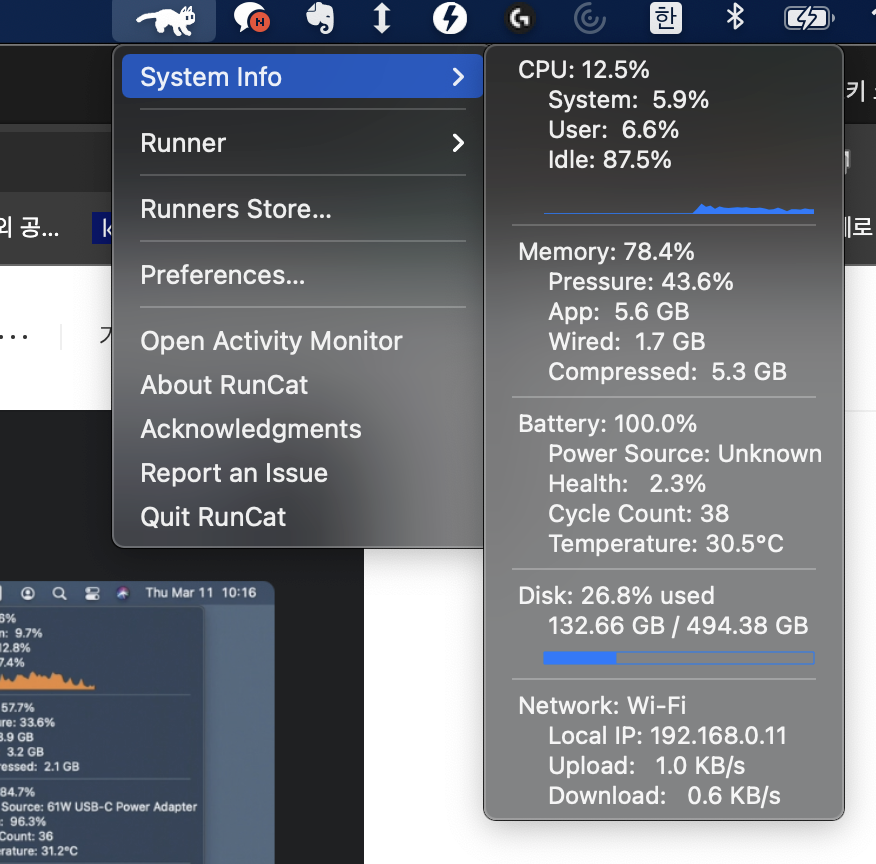Image resolution: width=876 pixels, height=864 pixels.
Task: Click the Control Center icon in the embedded screenshot
Action: 92,593
